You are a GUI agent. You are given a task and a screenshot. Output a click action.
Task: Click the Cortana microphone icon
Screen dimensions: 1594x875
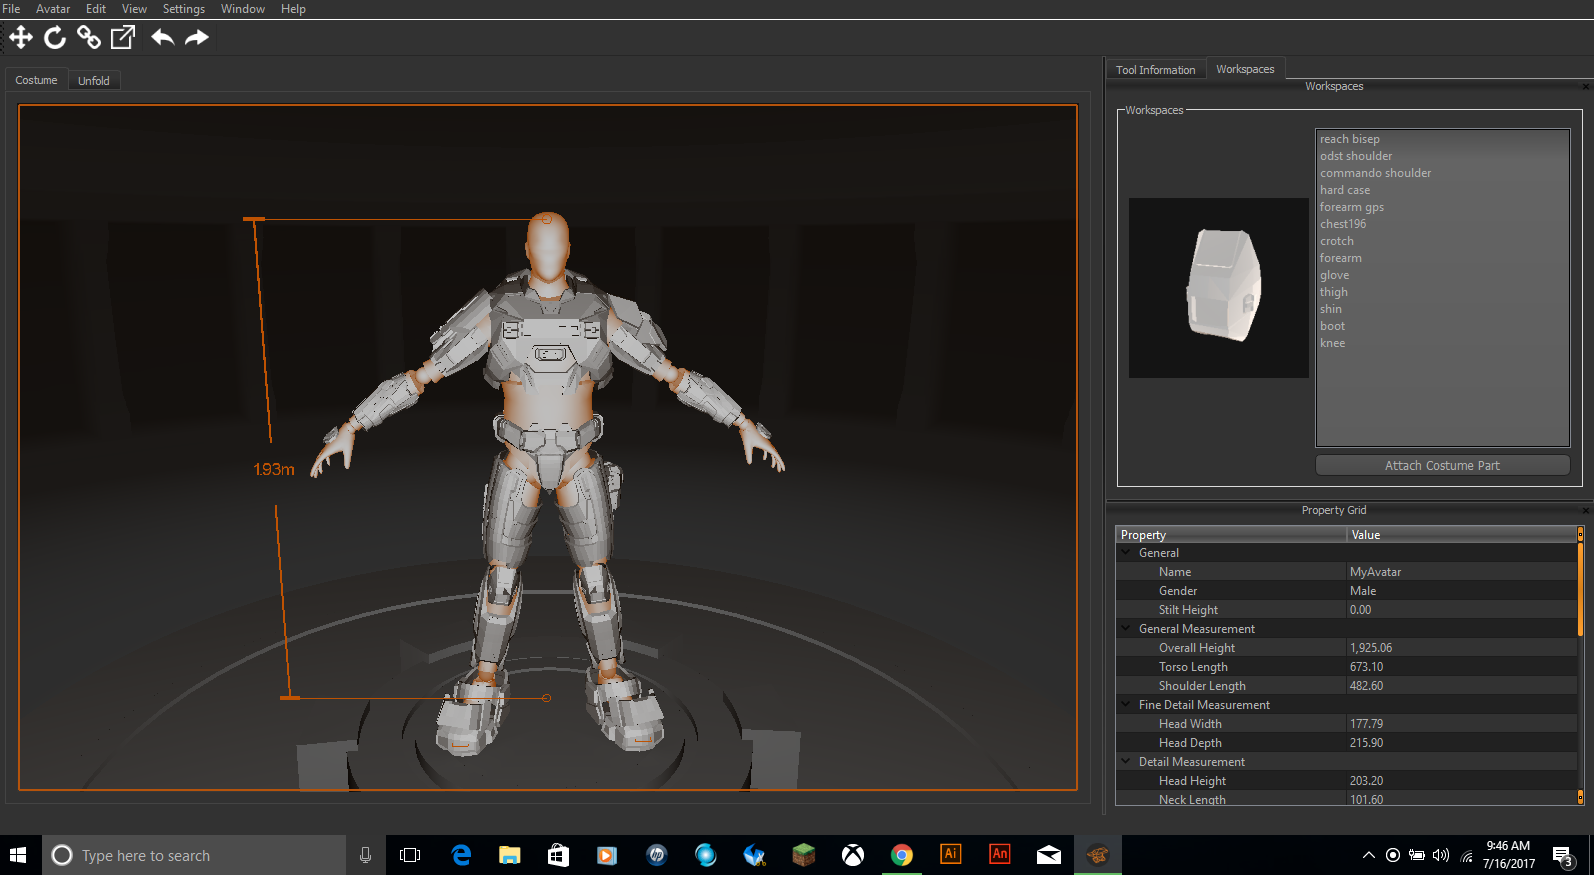coord(365,855)
